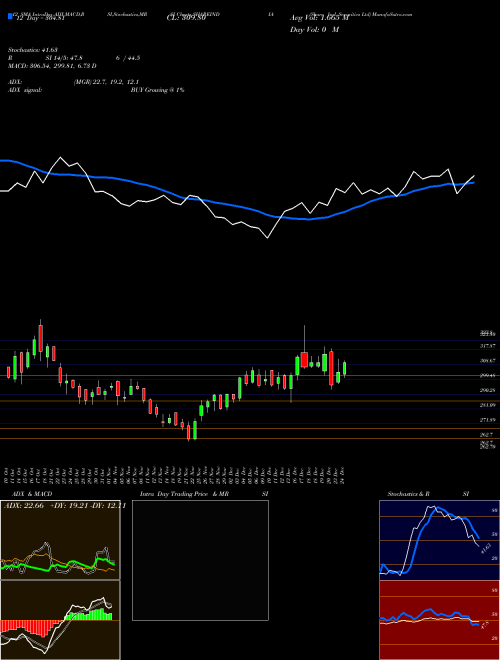Click the 317.87 price axis label
Screen dimensions: 500x660
[x=489, y=346]
